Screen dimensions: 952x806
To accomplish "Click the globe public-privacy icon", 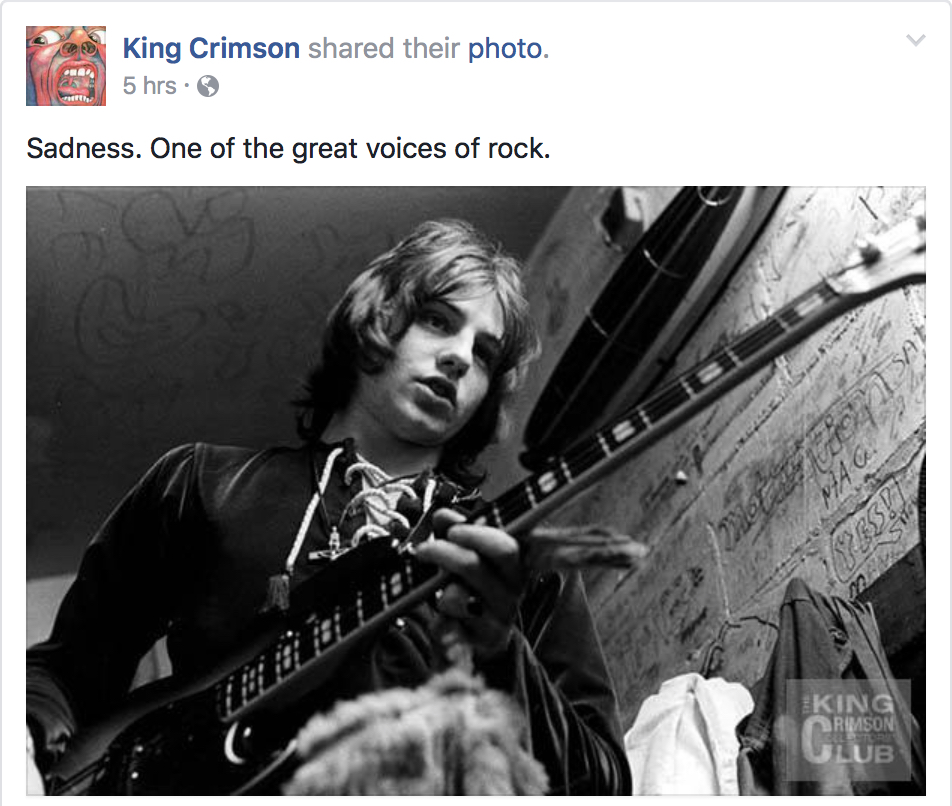I will point(208,87).
